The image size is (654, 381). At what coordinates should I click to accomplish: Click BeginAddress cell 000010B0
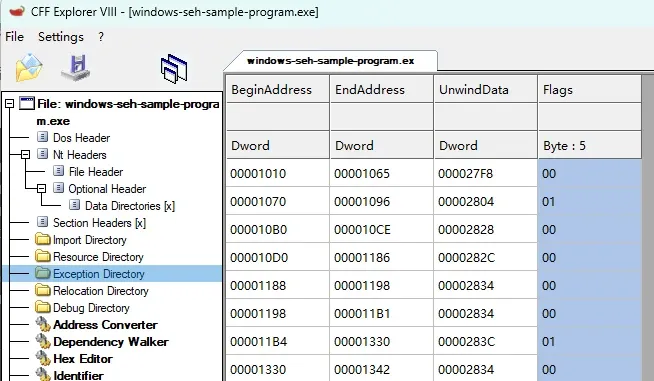[x=277, y=229]
